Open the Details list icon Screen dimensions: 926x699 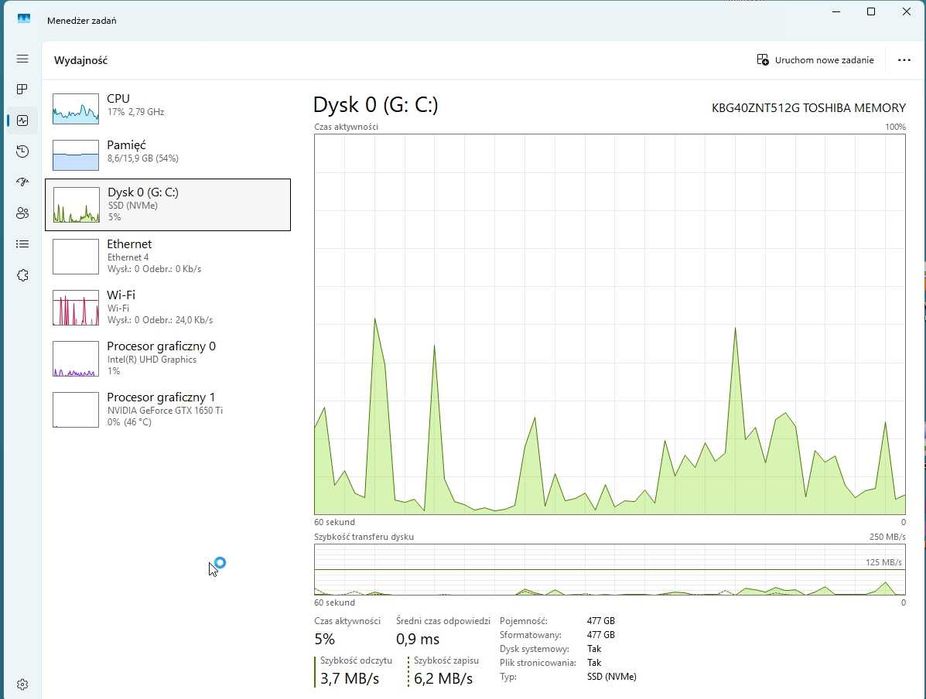coord(22,244)
